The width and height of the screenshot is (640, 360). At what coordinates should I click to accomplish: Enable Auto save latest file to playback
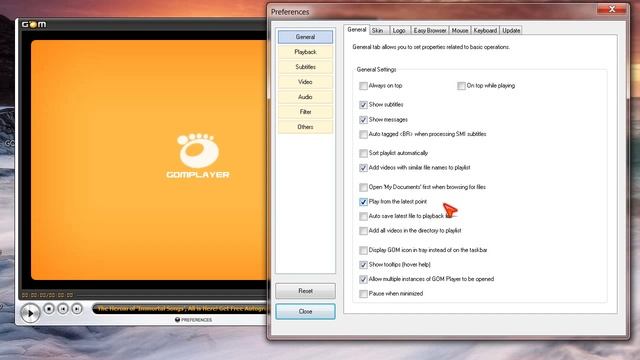pyautogui.click(x=363, y=216)
